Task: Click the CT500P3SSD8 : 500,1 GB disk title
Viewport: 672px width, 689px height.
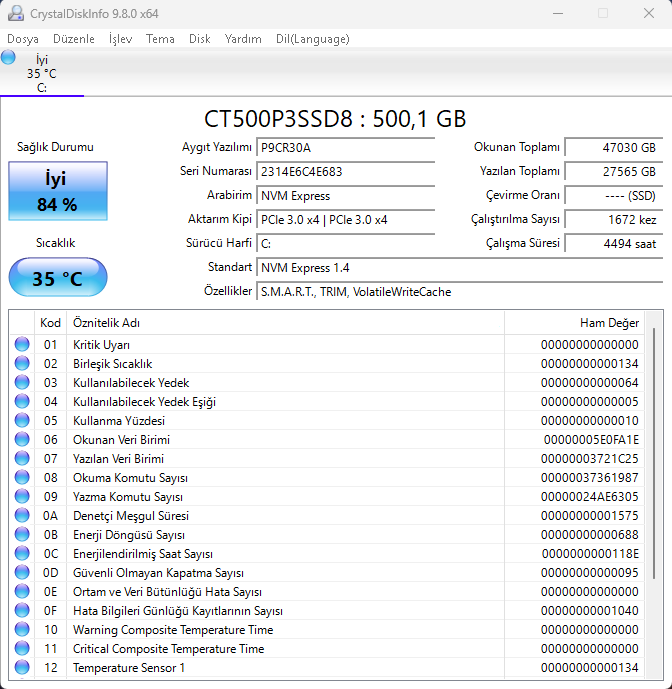Action: (335, 119)
